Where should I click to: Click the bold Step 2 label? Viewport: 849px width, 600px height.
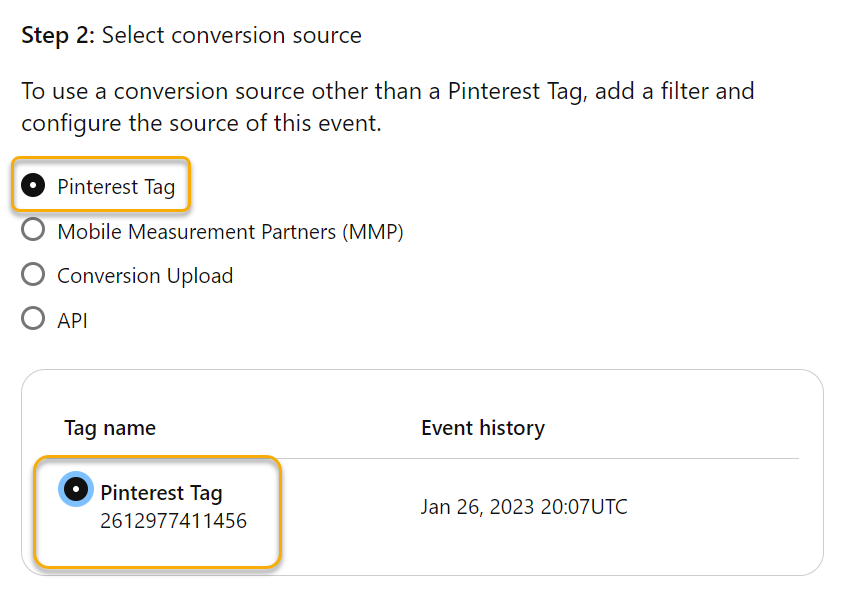58,36
